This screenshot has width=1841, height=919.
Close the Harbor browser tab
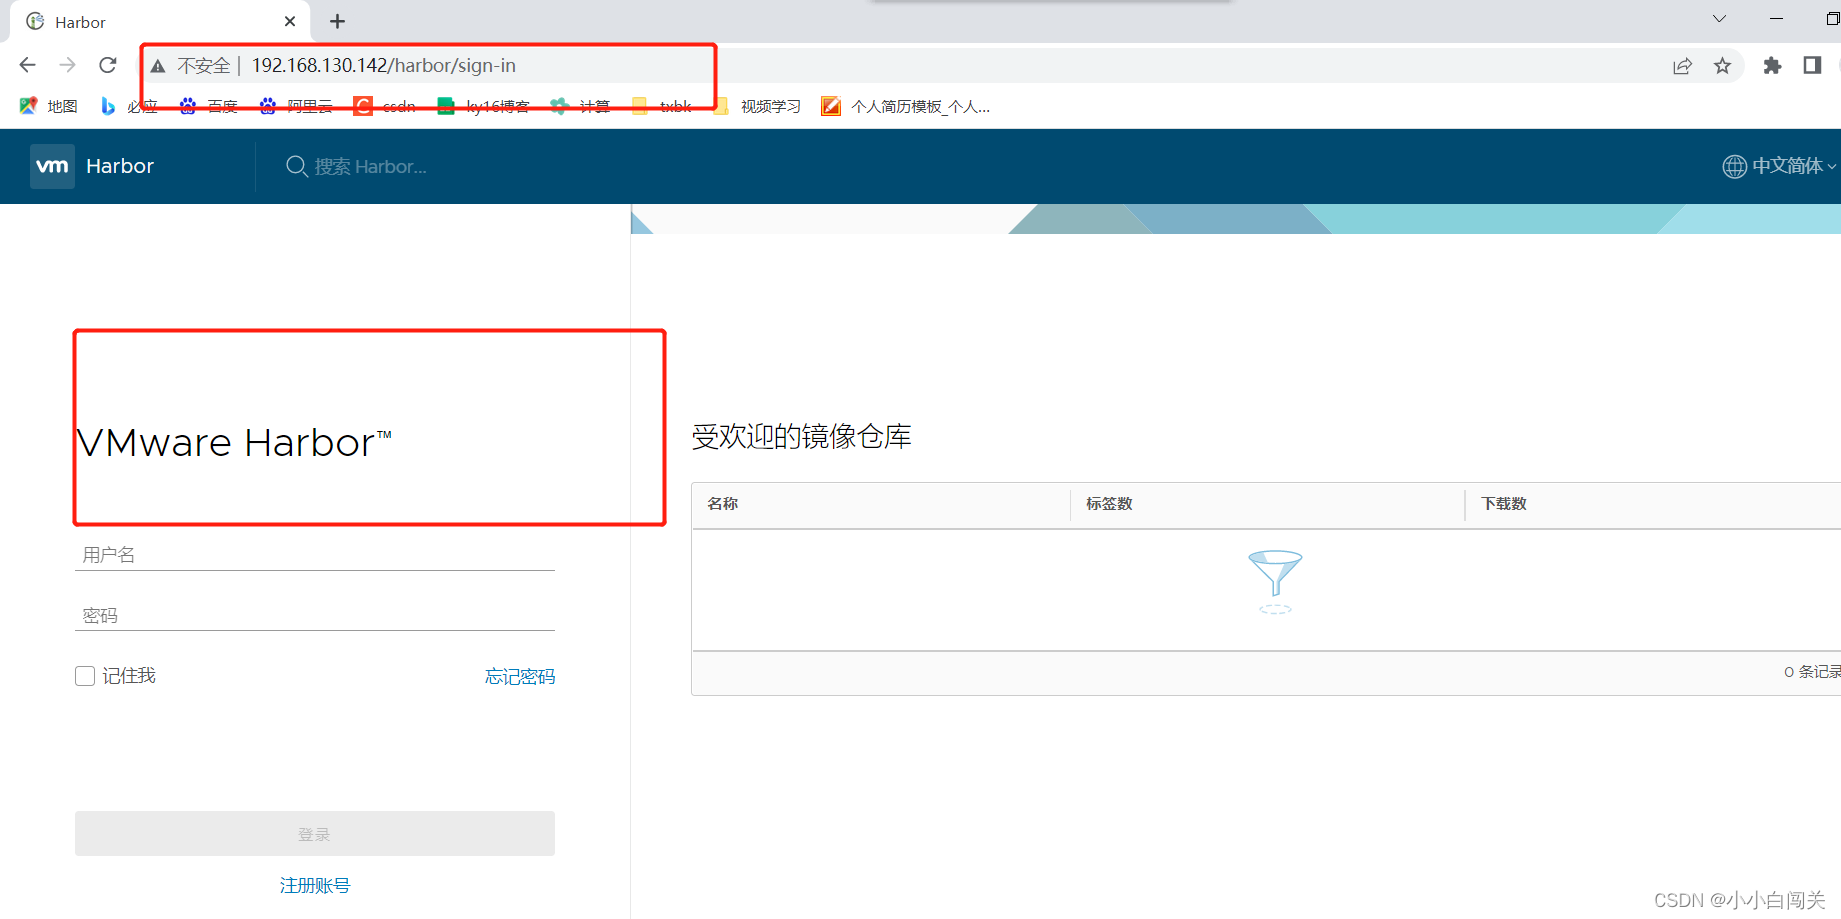coord(290,21)
